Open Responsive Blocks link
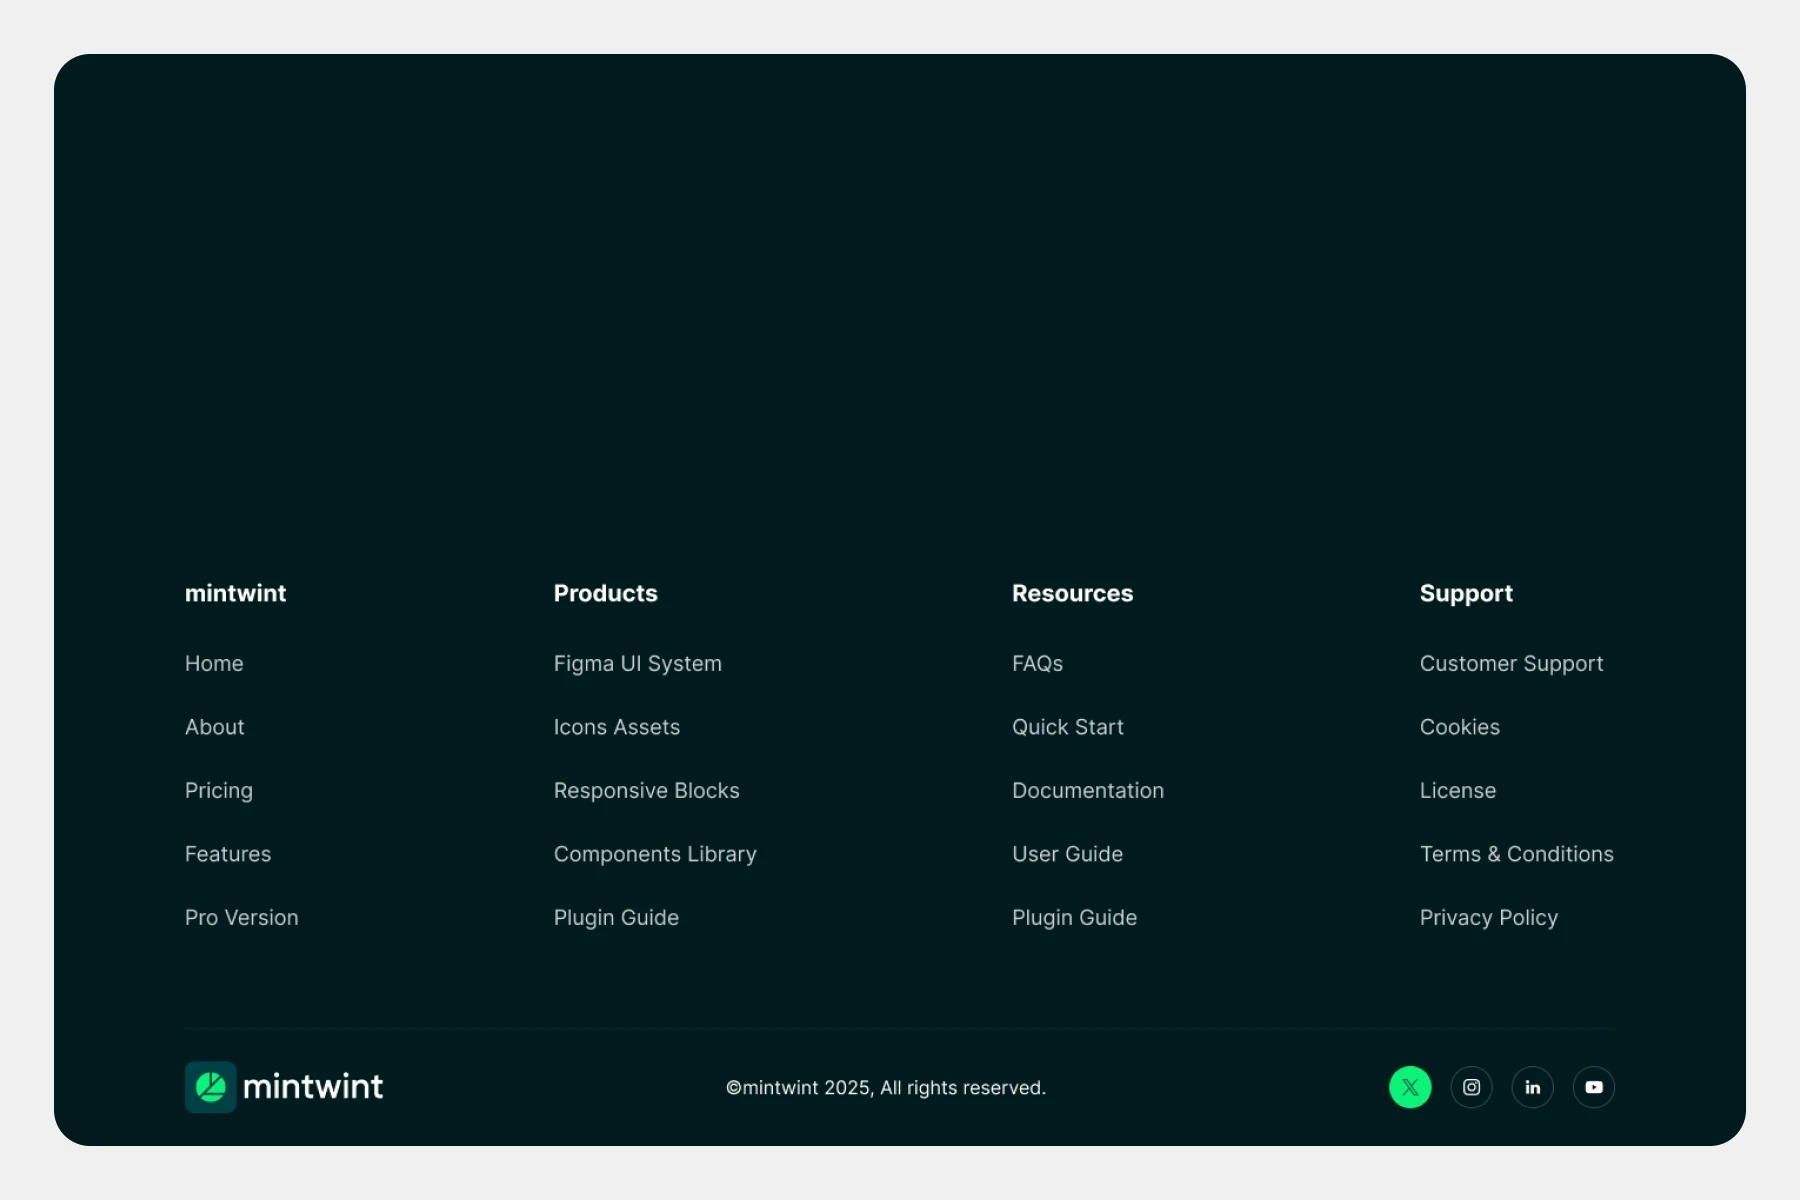The height and width of the screenshot is (1200, 1800). click(x=646, y=791)
